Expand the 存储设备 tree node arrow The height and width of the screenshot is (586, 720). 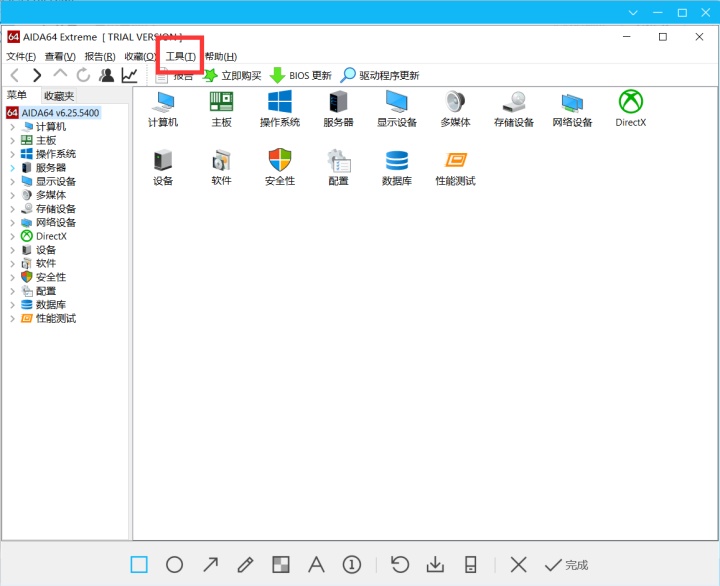12,209
